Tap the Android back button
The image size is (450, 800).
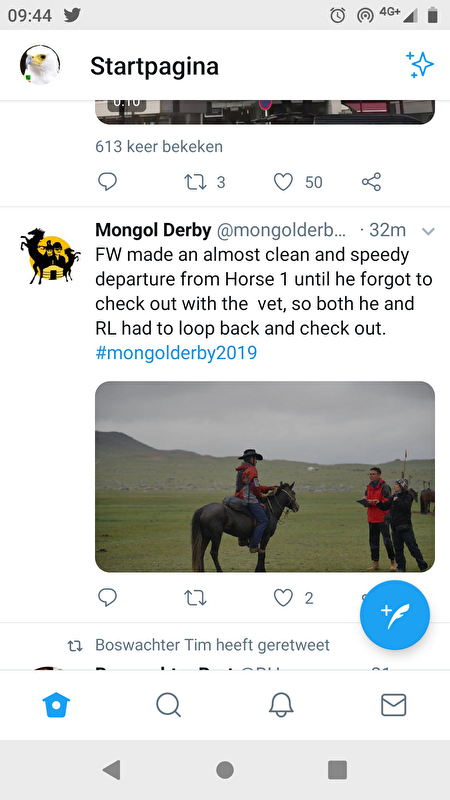point(112,770)
